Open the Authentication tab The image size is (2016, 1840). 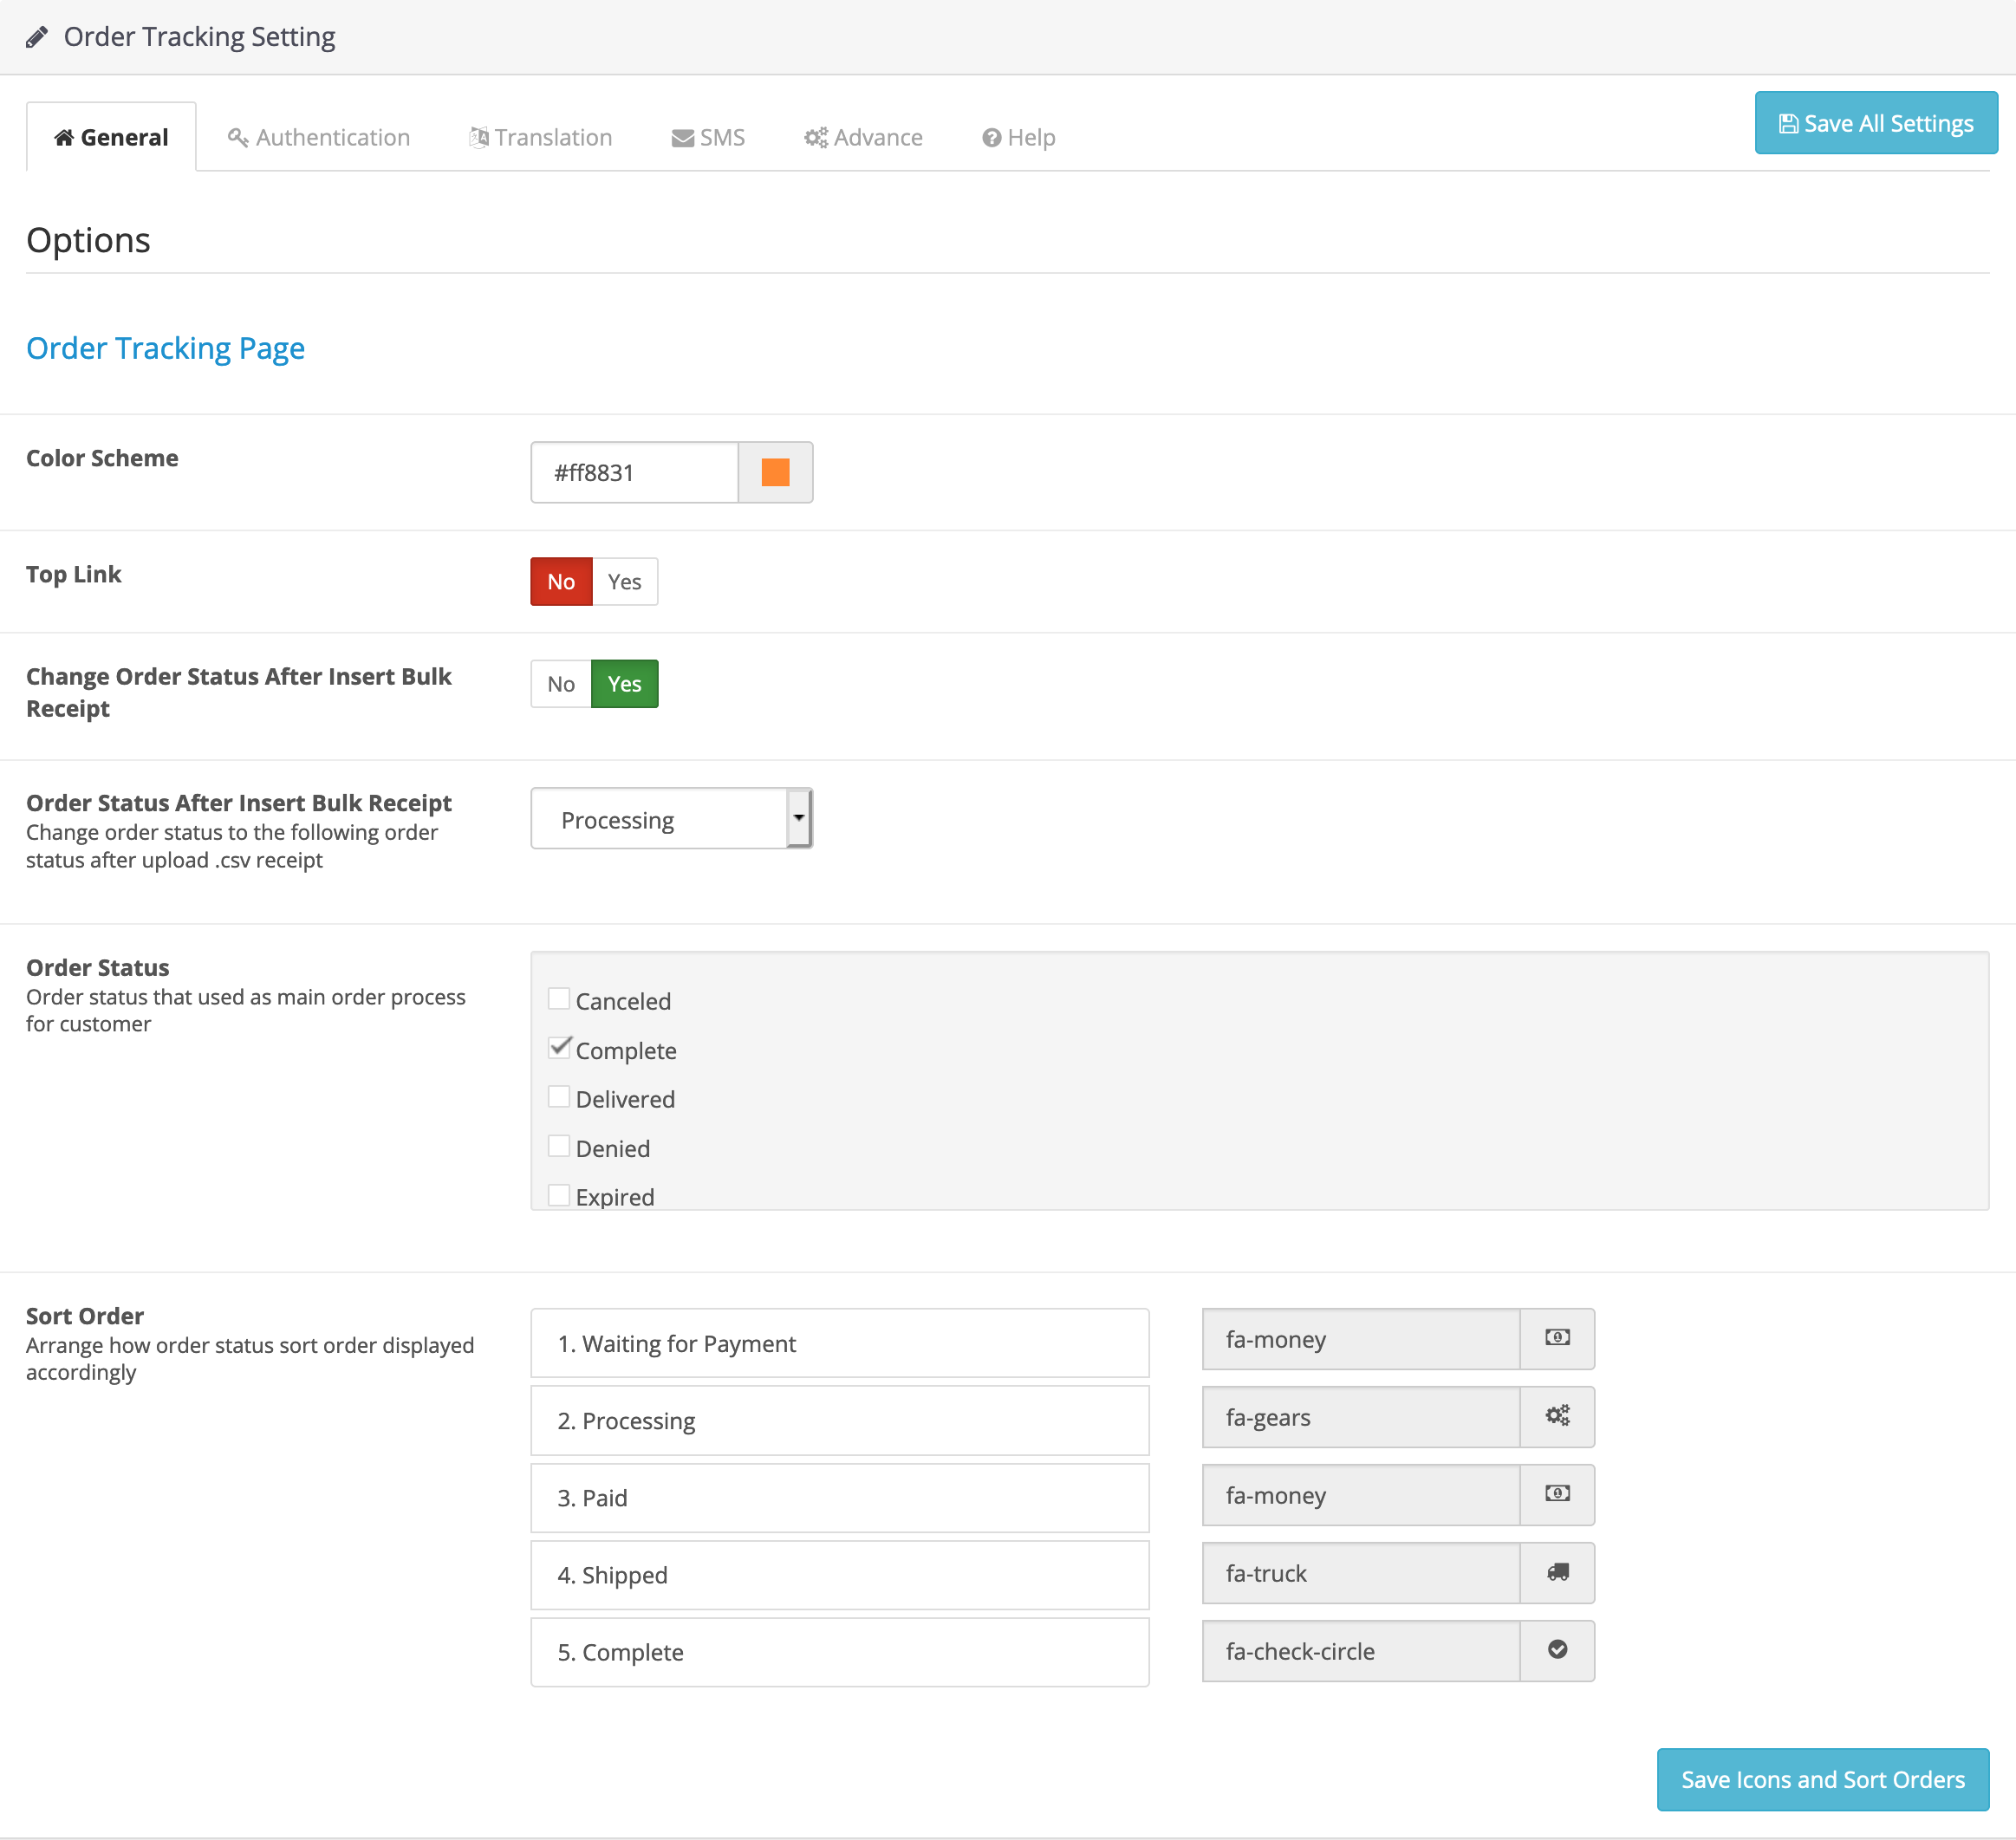pyautogui.click(x=319, y=138)
